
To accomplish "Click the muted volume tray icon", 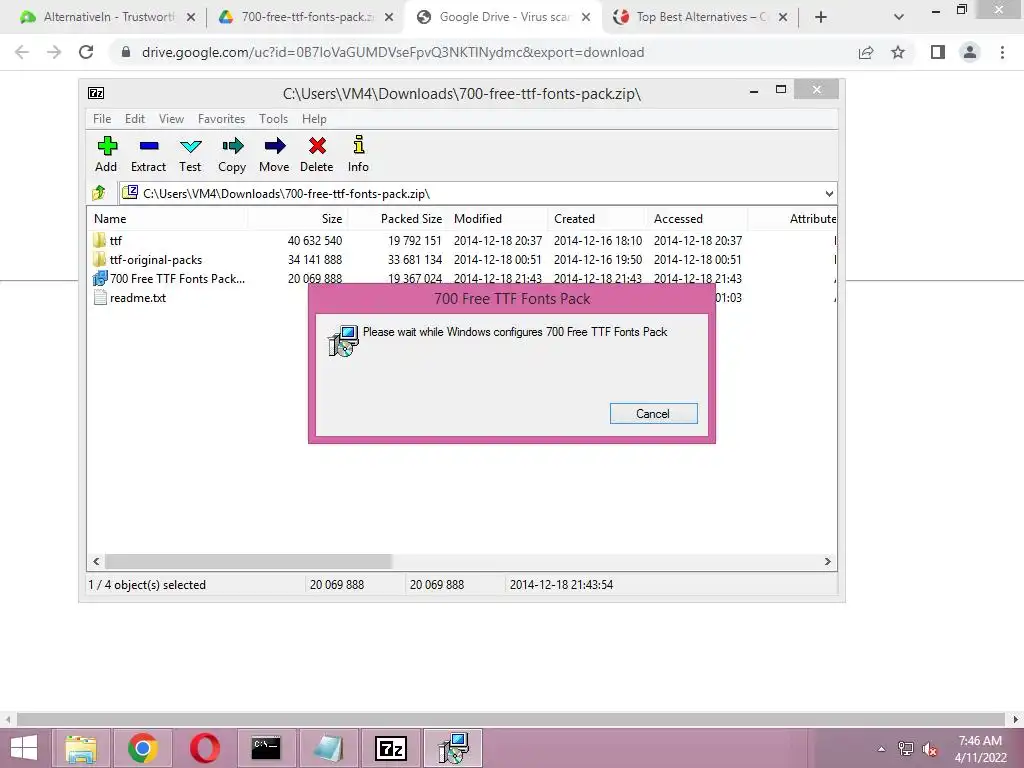I will coord(929,749).
